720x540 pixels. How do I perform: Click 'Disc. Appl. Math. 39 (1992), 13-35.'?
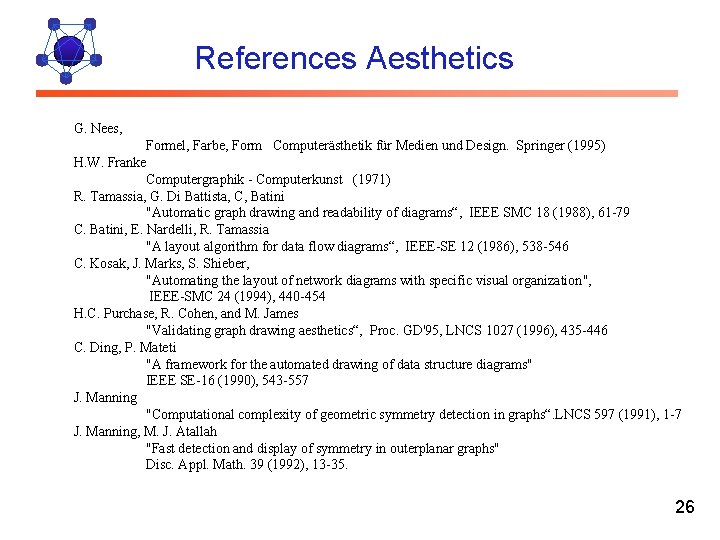[247, 465]
